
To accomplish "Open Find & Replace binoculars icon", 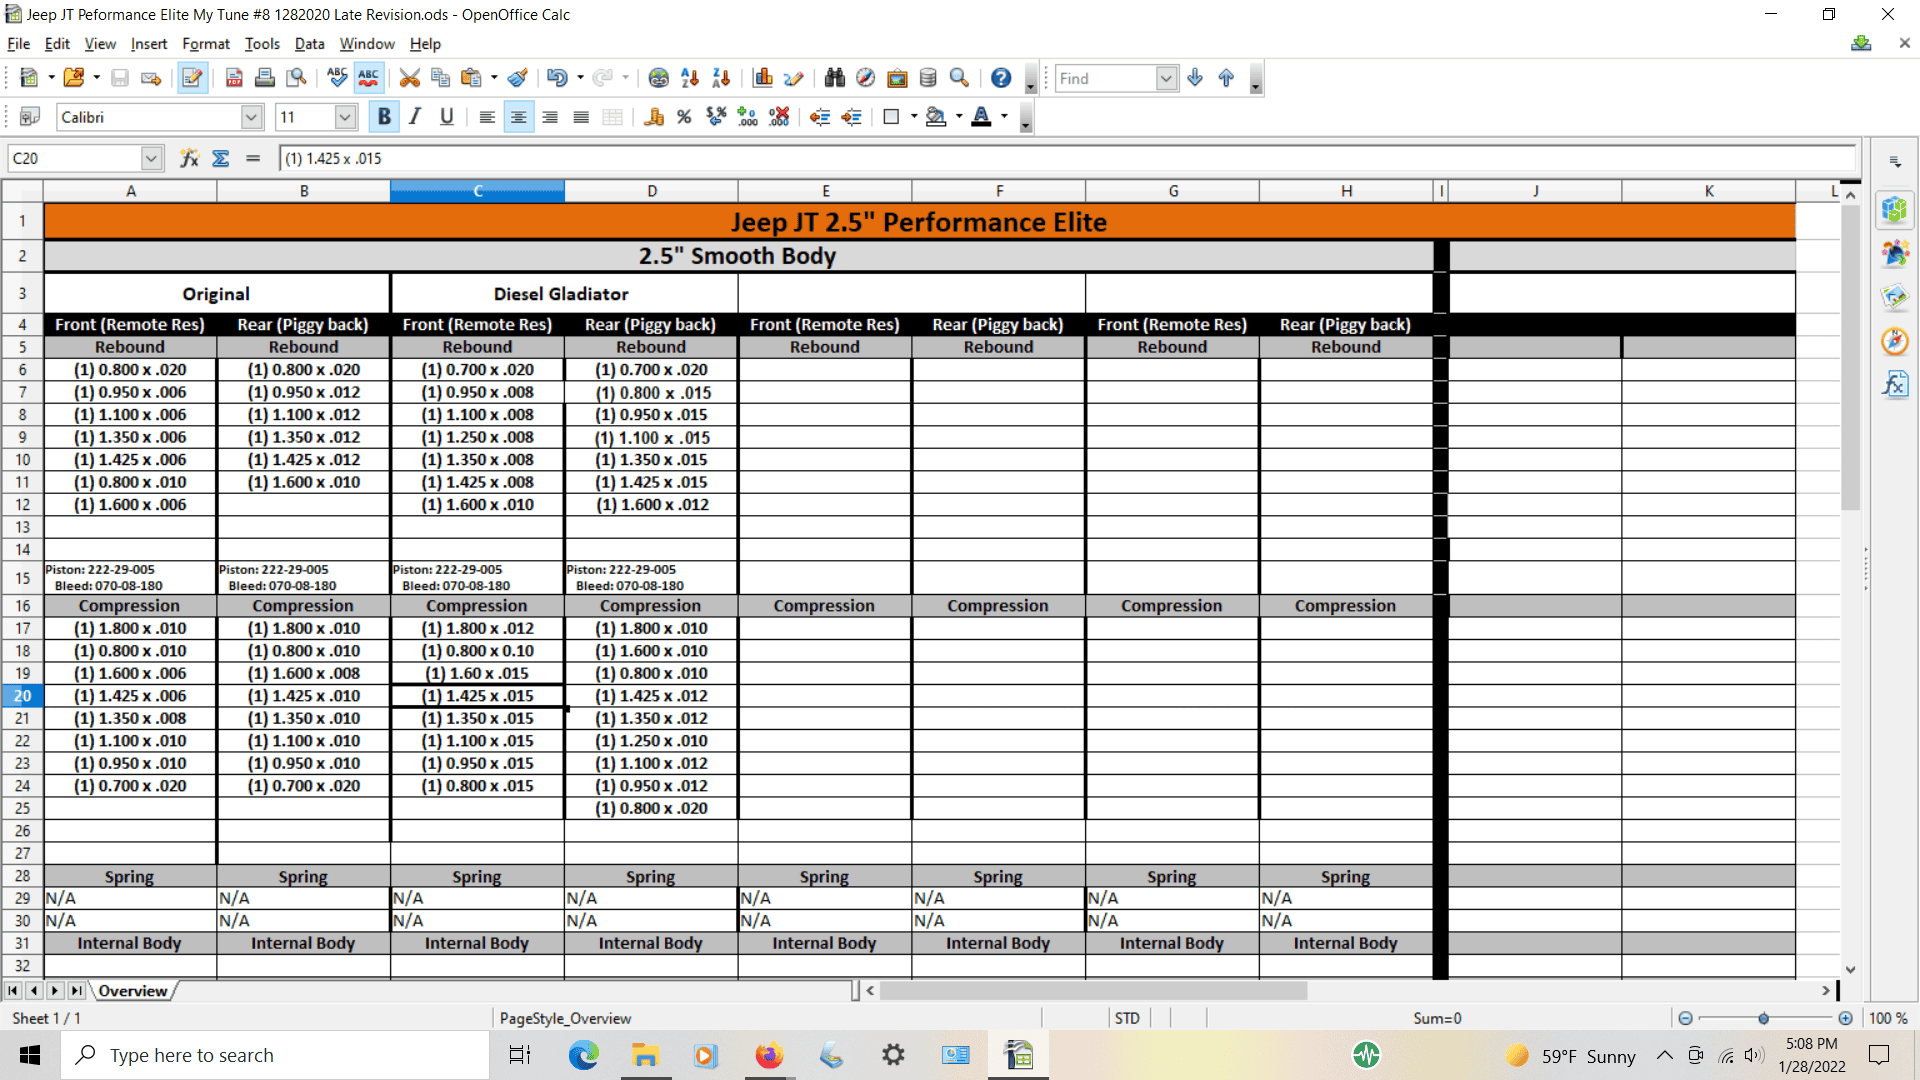I will [835, 78].
